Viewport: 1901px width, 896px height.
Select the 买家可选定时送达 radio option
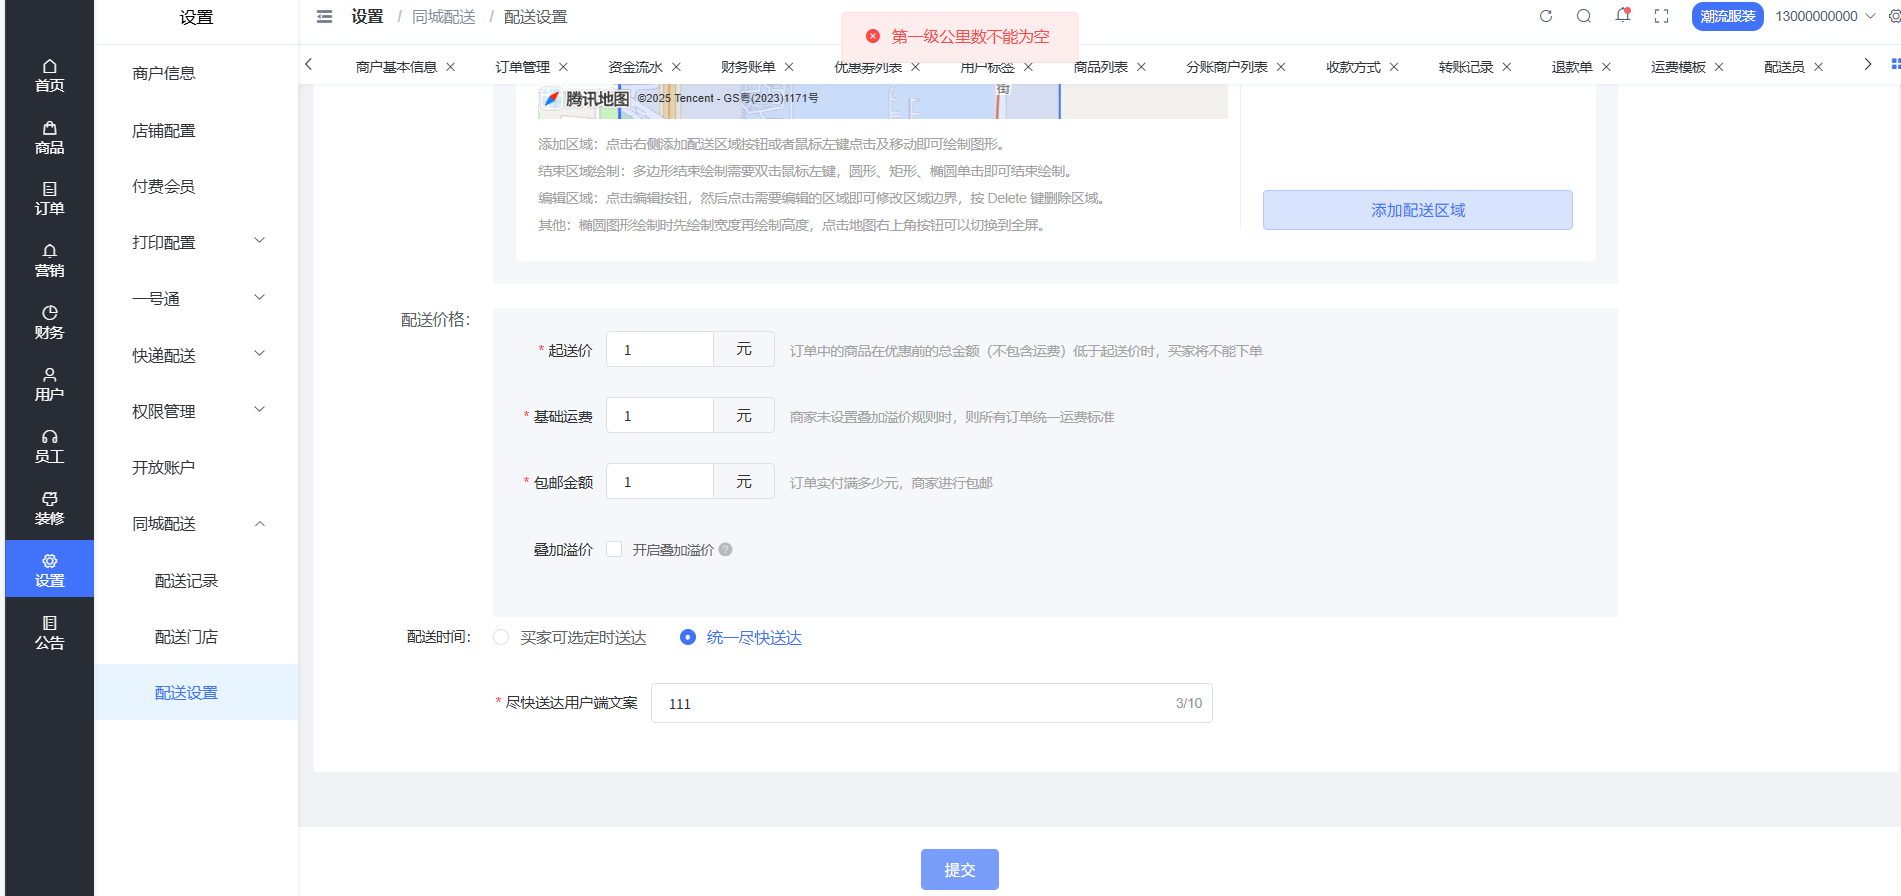pos(502,637)
